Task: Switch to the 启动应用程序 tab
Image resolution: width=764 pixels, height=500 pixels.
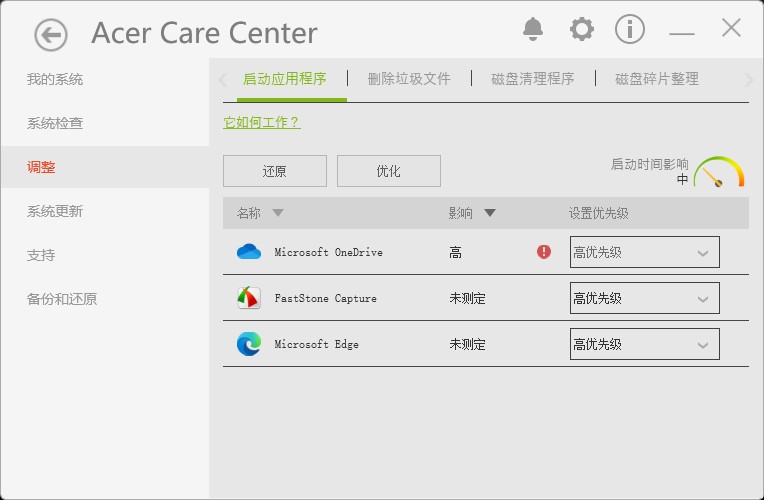Action: pyautogui.click(x=285, y=79)
